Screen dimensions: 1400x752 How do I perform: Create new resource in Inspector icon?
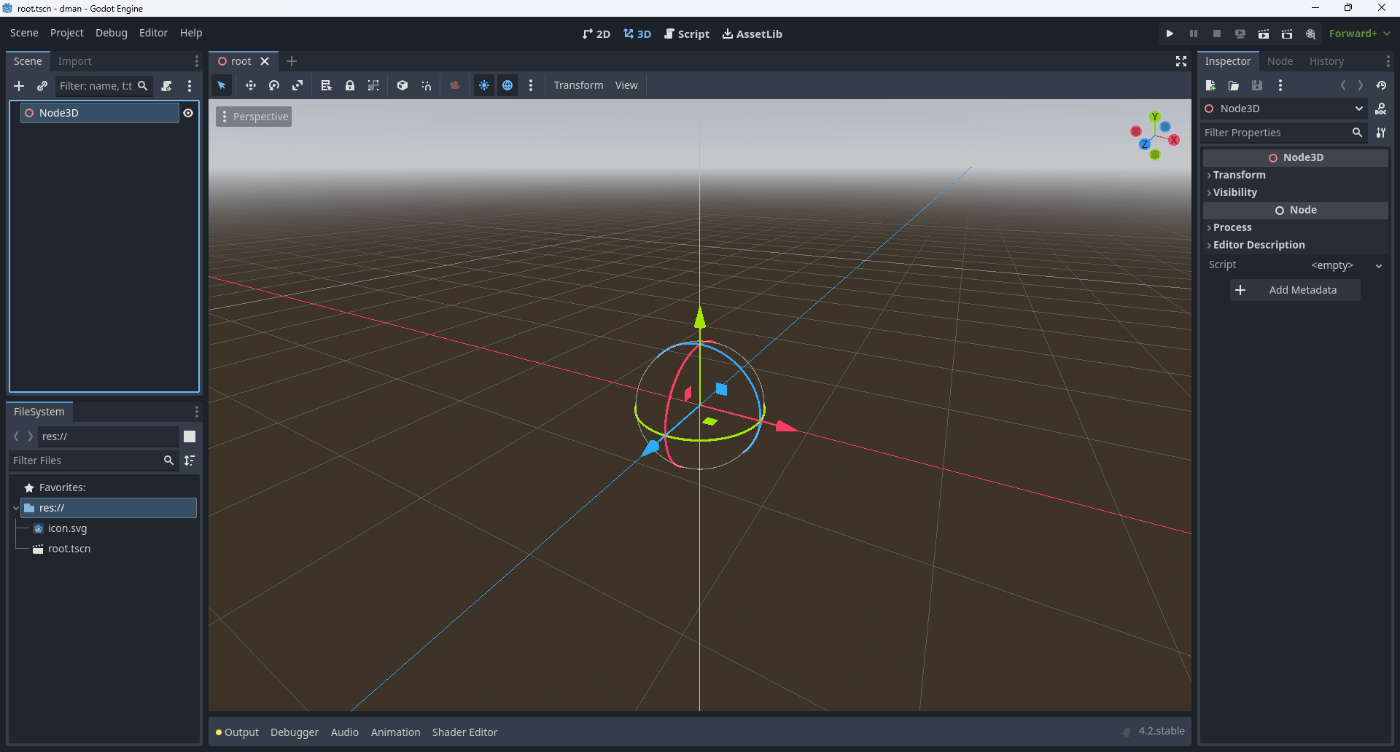tap(1210, 86)
